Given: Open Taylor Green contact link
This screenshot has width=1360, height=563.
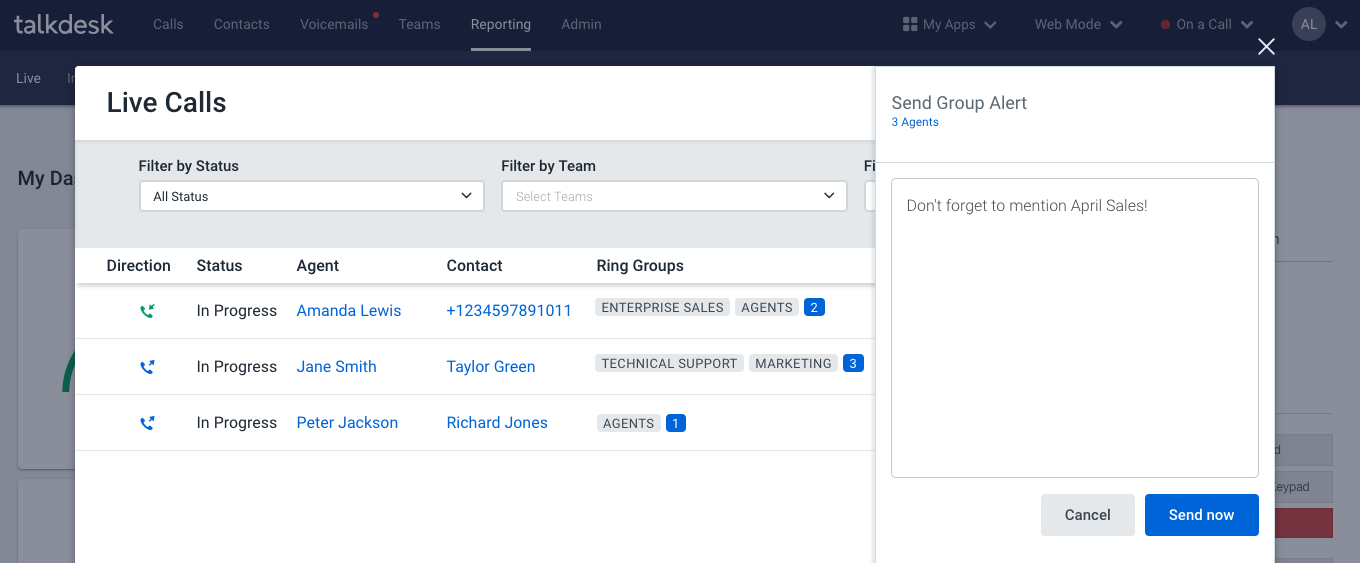Looking at the screenshot, I should coord(491,367).
